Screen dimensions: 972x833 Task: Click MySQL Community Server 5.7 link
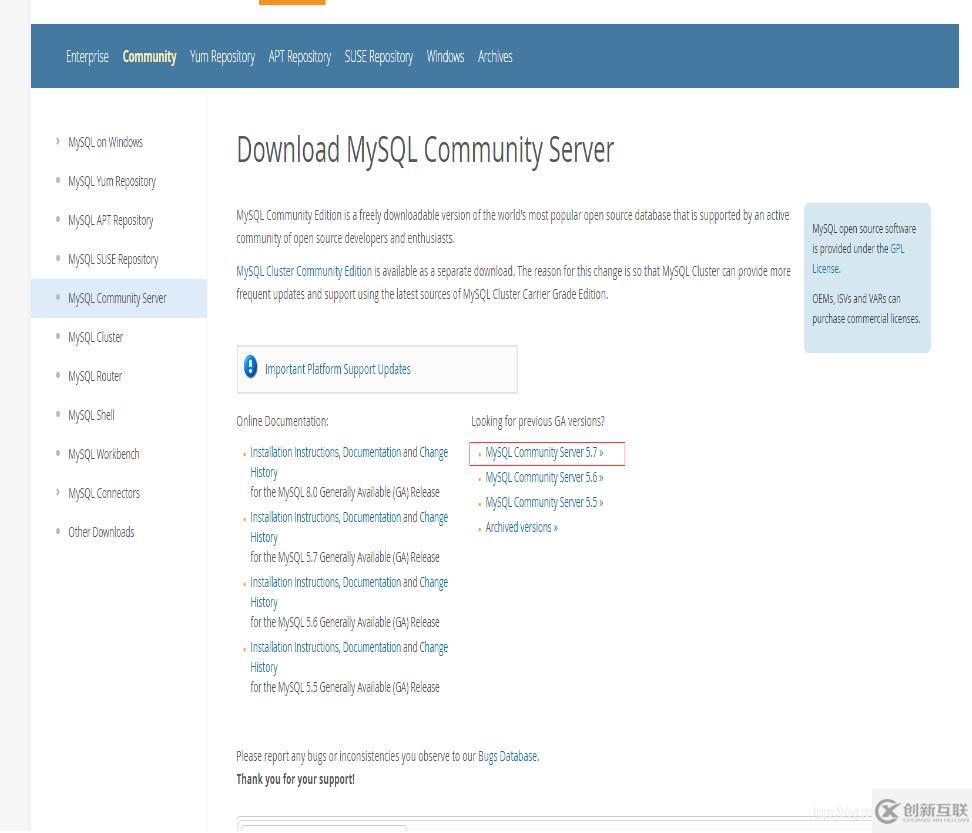pos(544,453)
